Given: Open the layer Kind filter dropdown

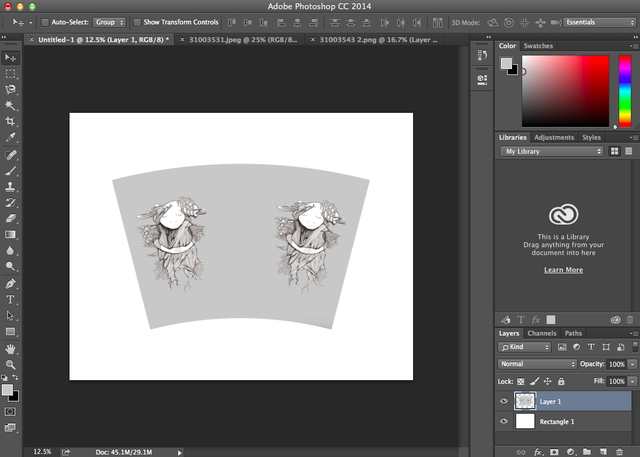Looking at the screenshot, I should (x=524, y=347).
